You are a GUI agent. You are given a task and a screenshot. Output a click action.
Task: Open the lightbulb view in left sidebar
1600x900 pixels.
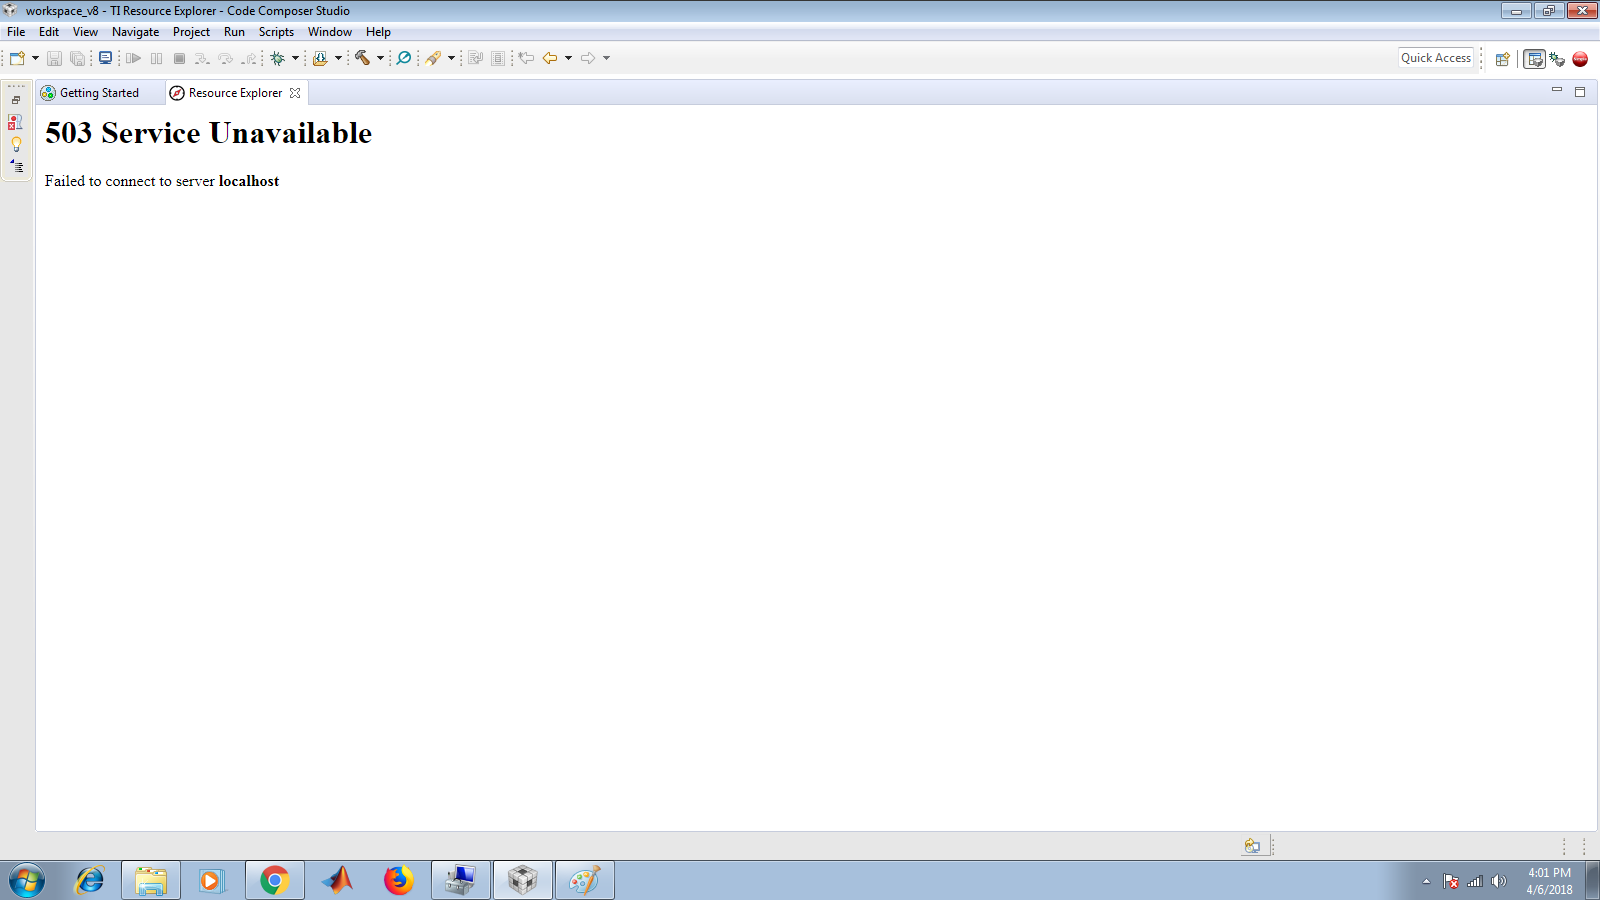coord(16,144)
